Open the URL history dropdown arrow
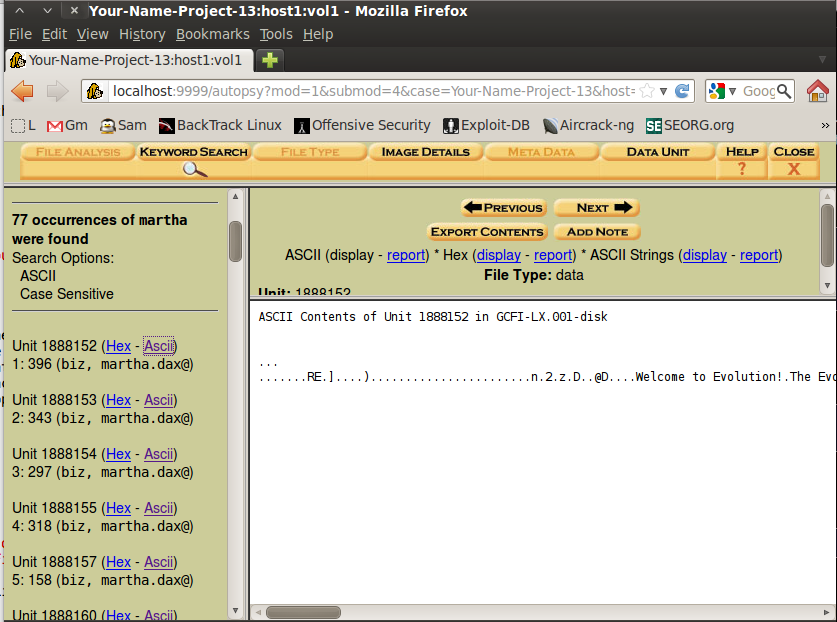 point(663,91)
